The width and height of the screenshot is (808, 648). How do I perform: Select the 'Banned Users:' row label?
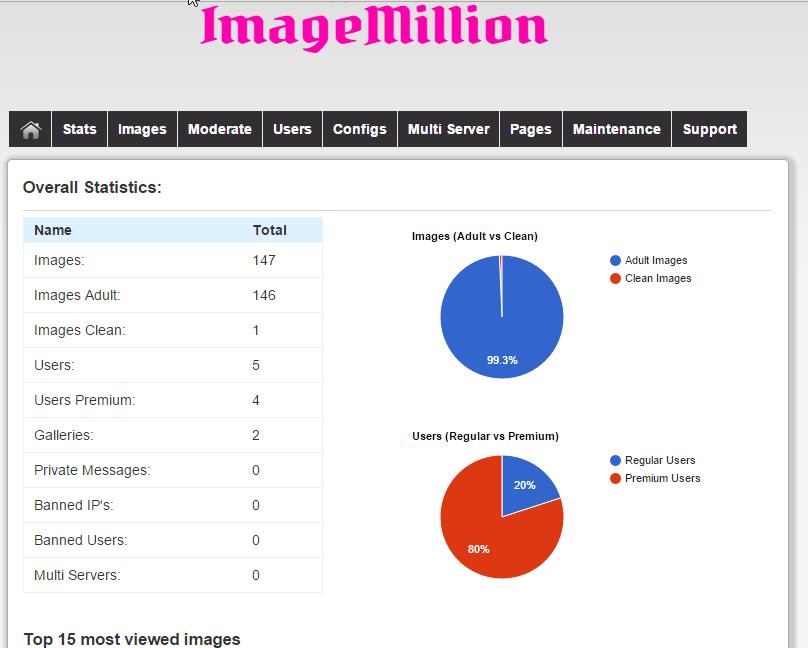81,540
